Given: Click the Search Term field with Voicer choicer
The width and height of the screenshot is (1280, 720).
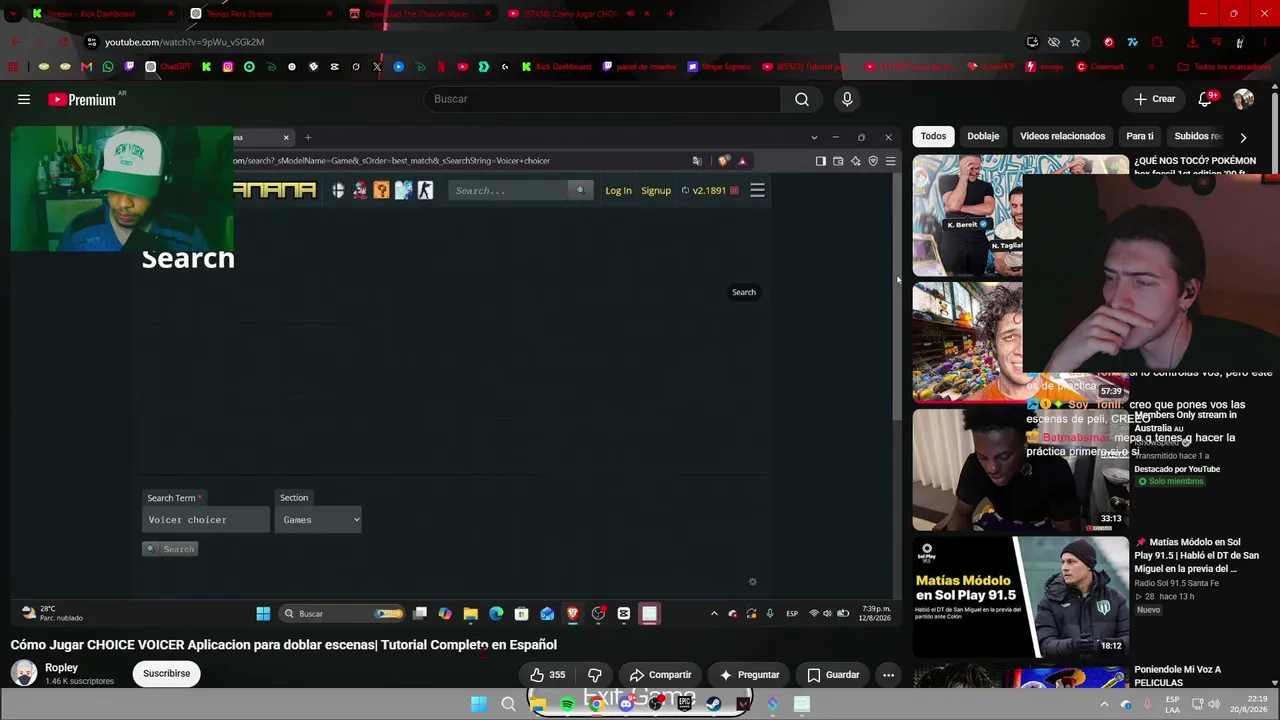Looking at the screenshot, I should (x=206, y=520).
